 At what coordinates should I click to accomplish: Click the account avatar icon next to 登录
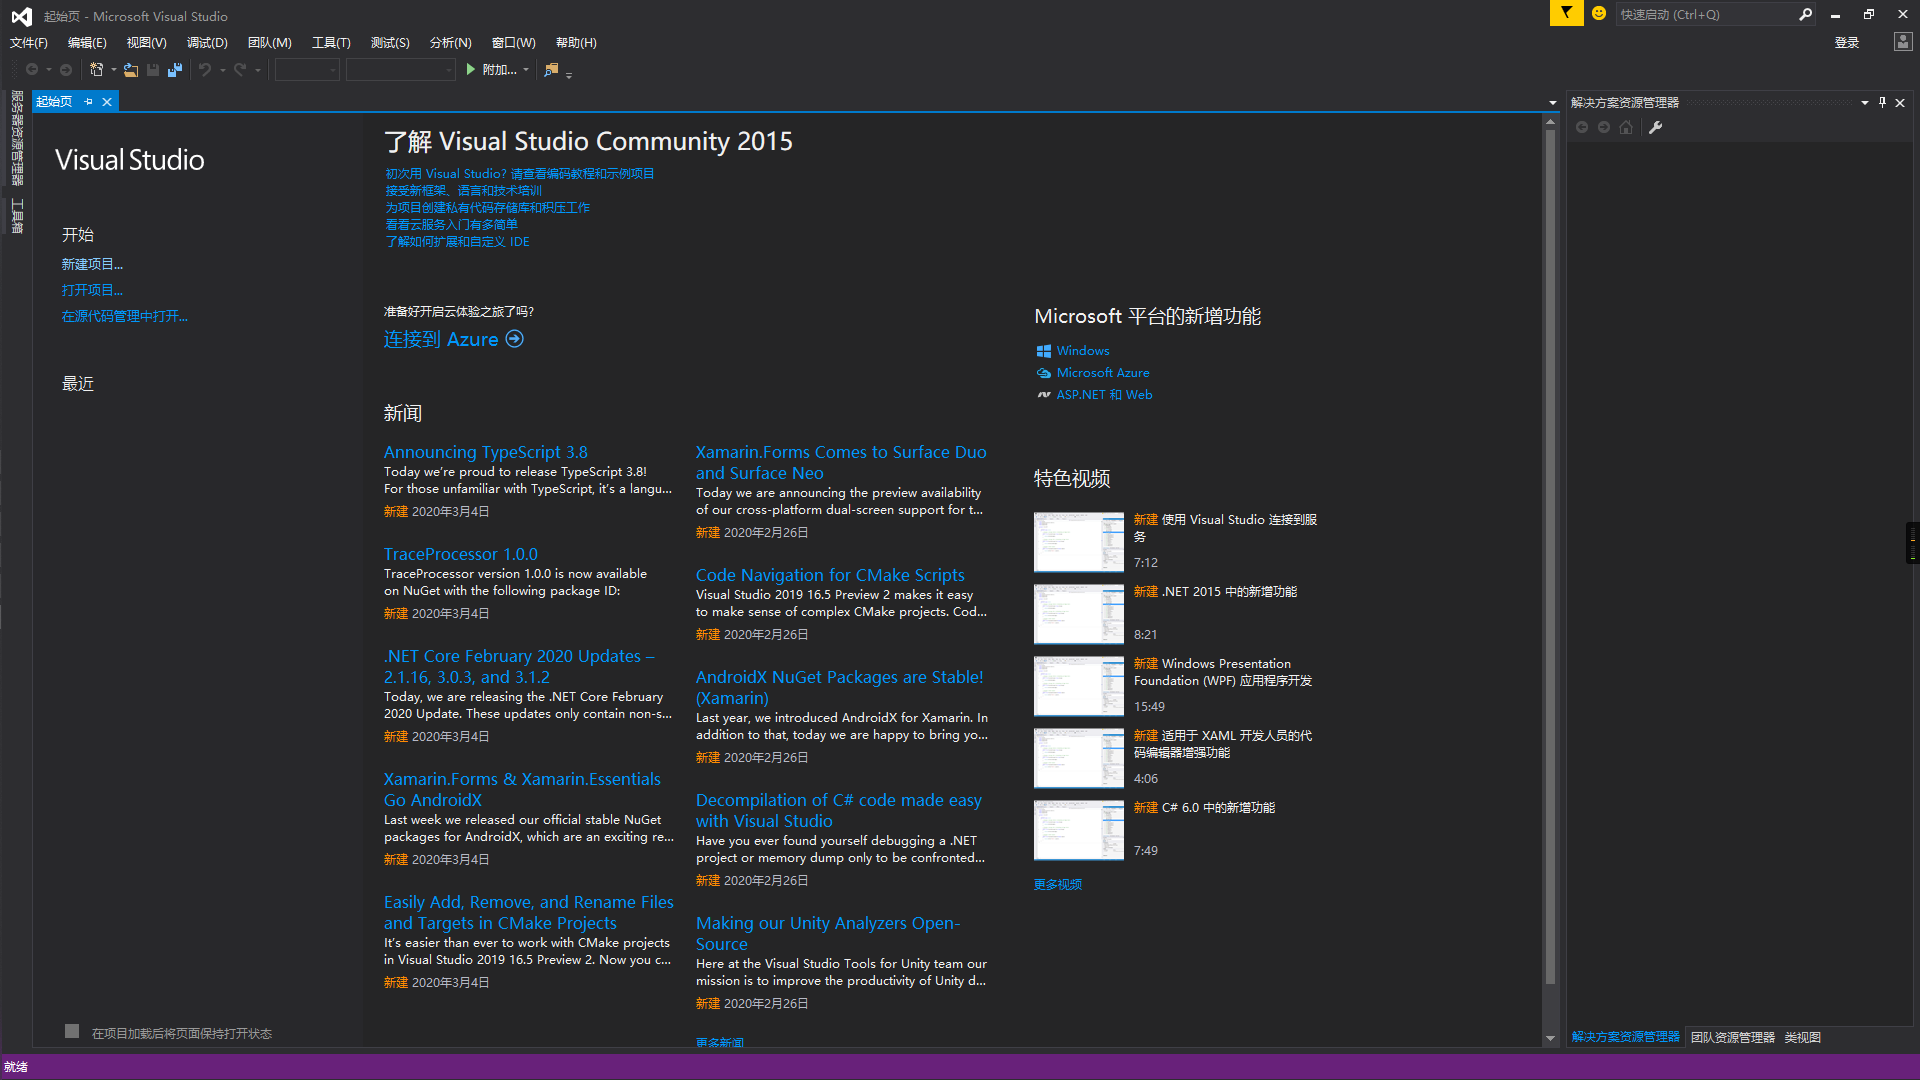click(1902, 42)
